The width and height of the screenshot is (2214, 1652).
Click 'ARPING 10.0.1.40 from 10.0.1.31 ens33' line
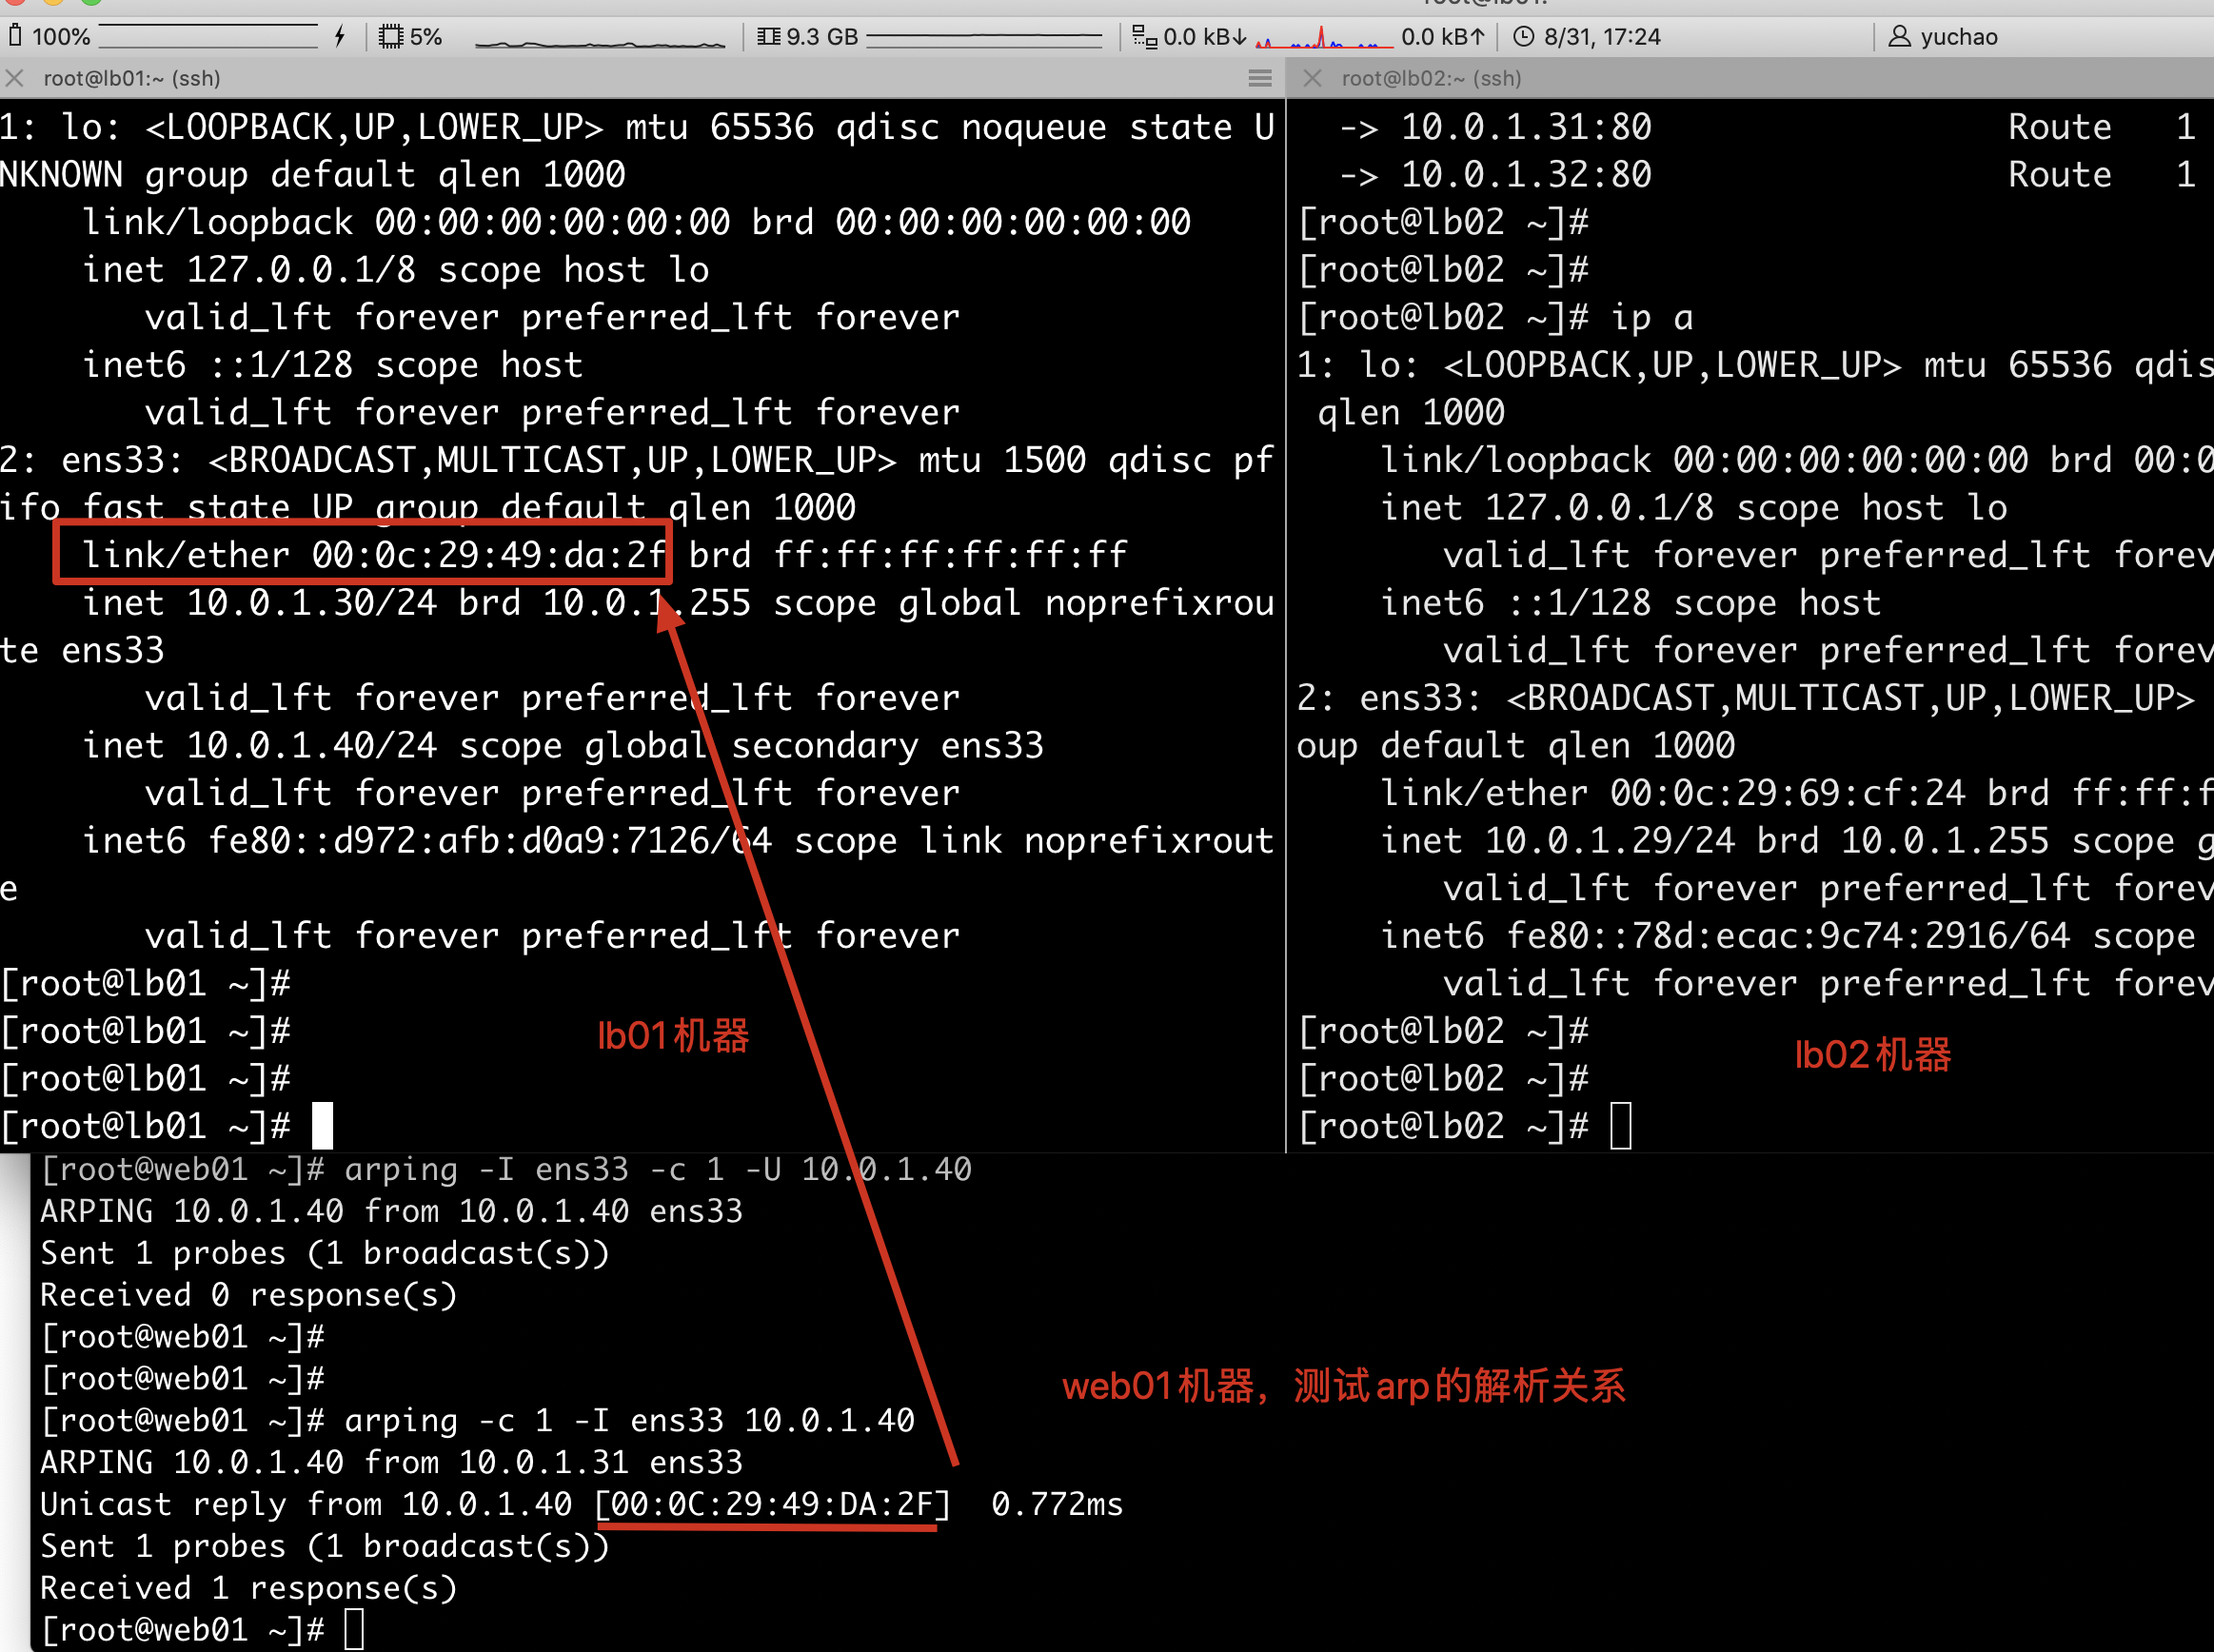[x=392, y=1463]
